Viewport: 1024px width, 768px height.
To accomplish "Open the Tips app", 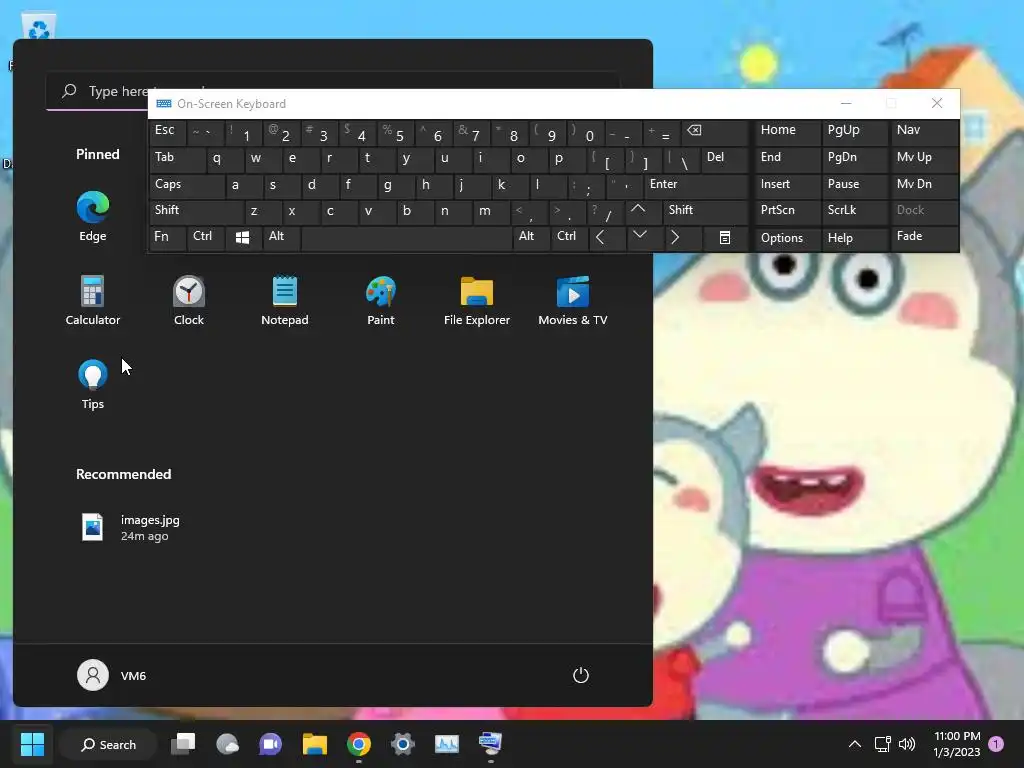I will point(93,384).
